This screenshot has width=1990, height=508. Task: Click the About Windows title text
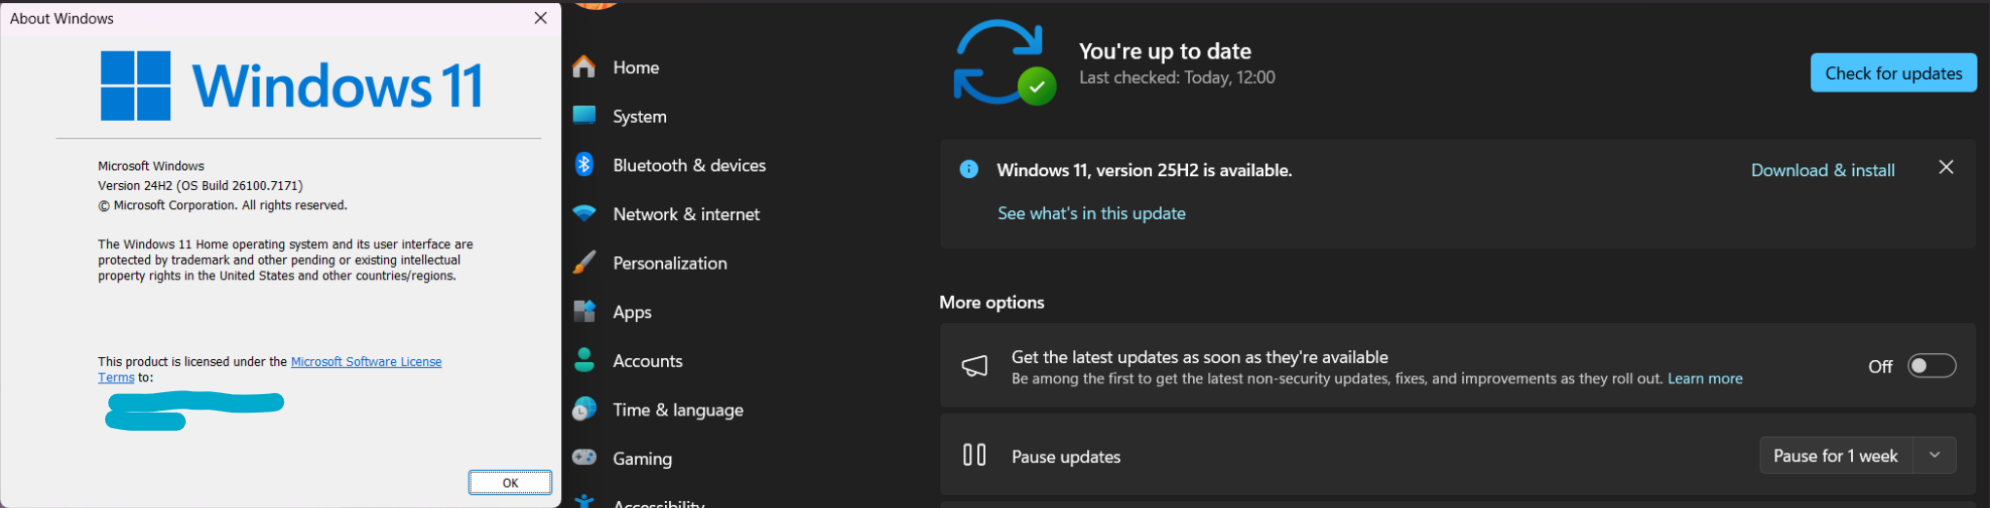tap(62, 18)
